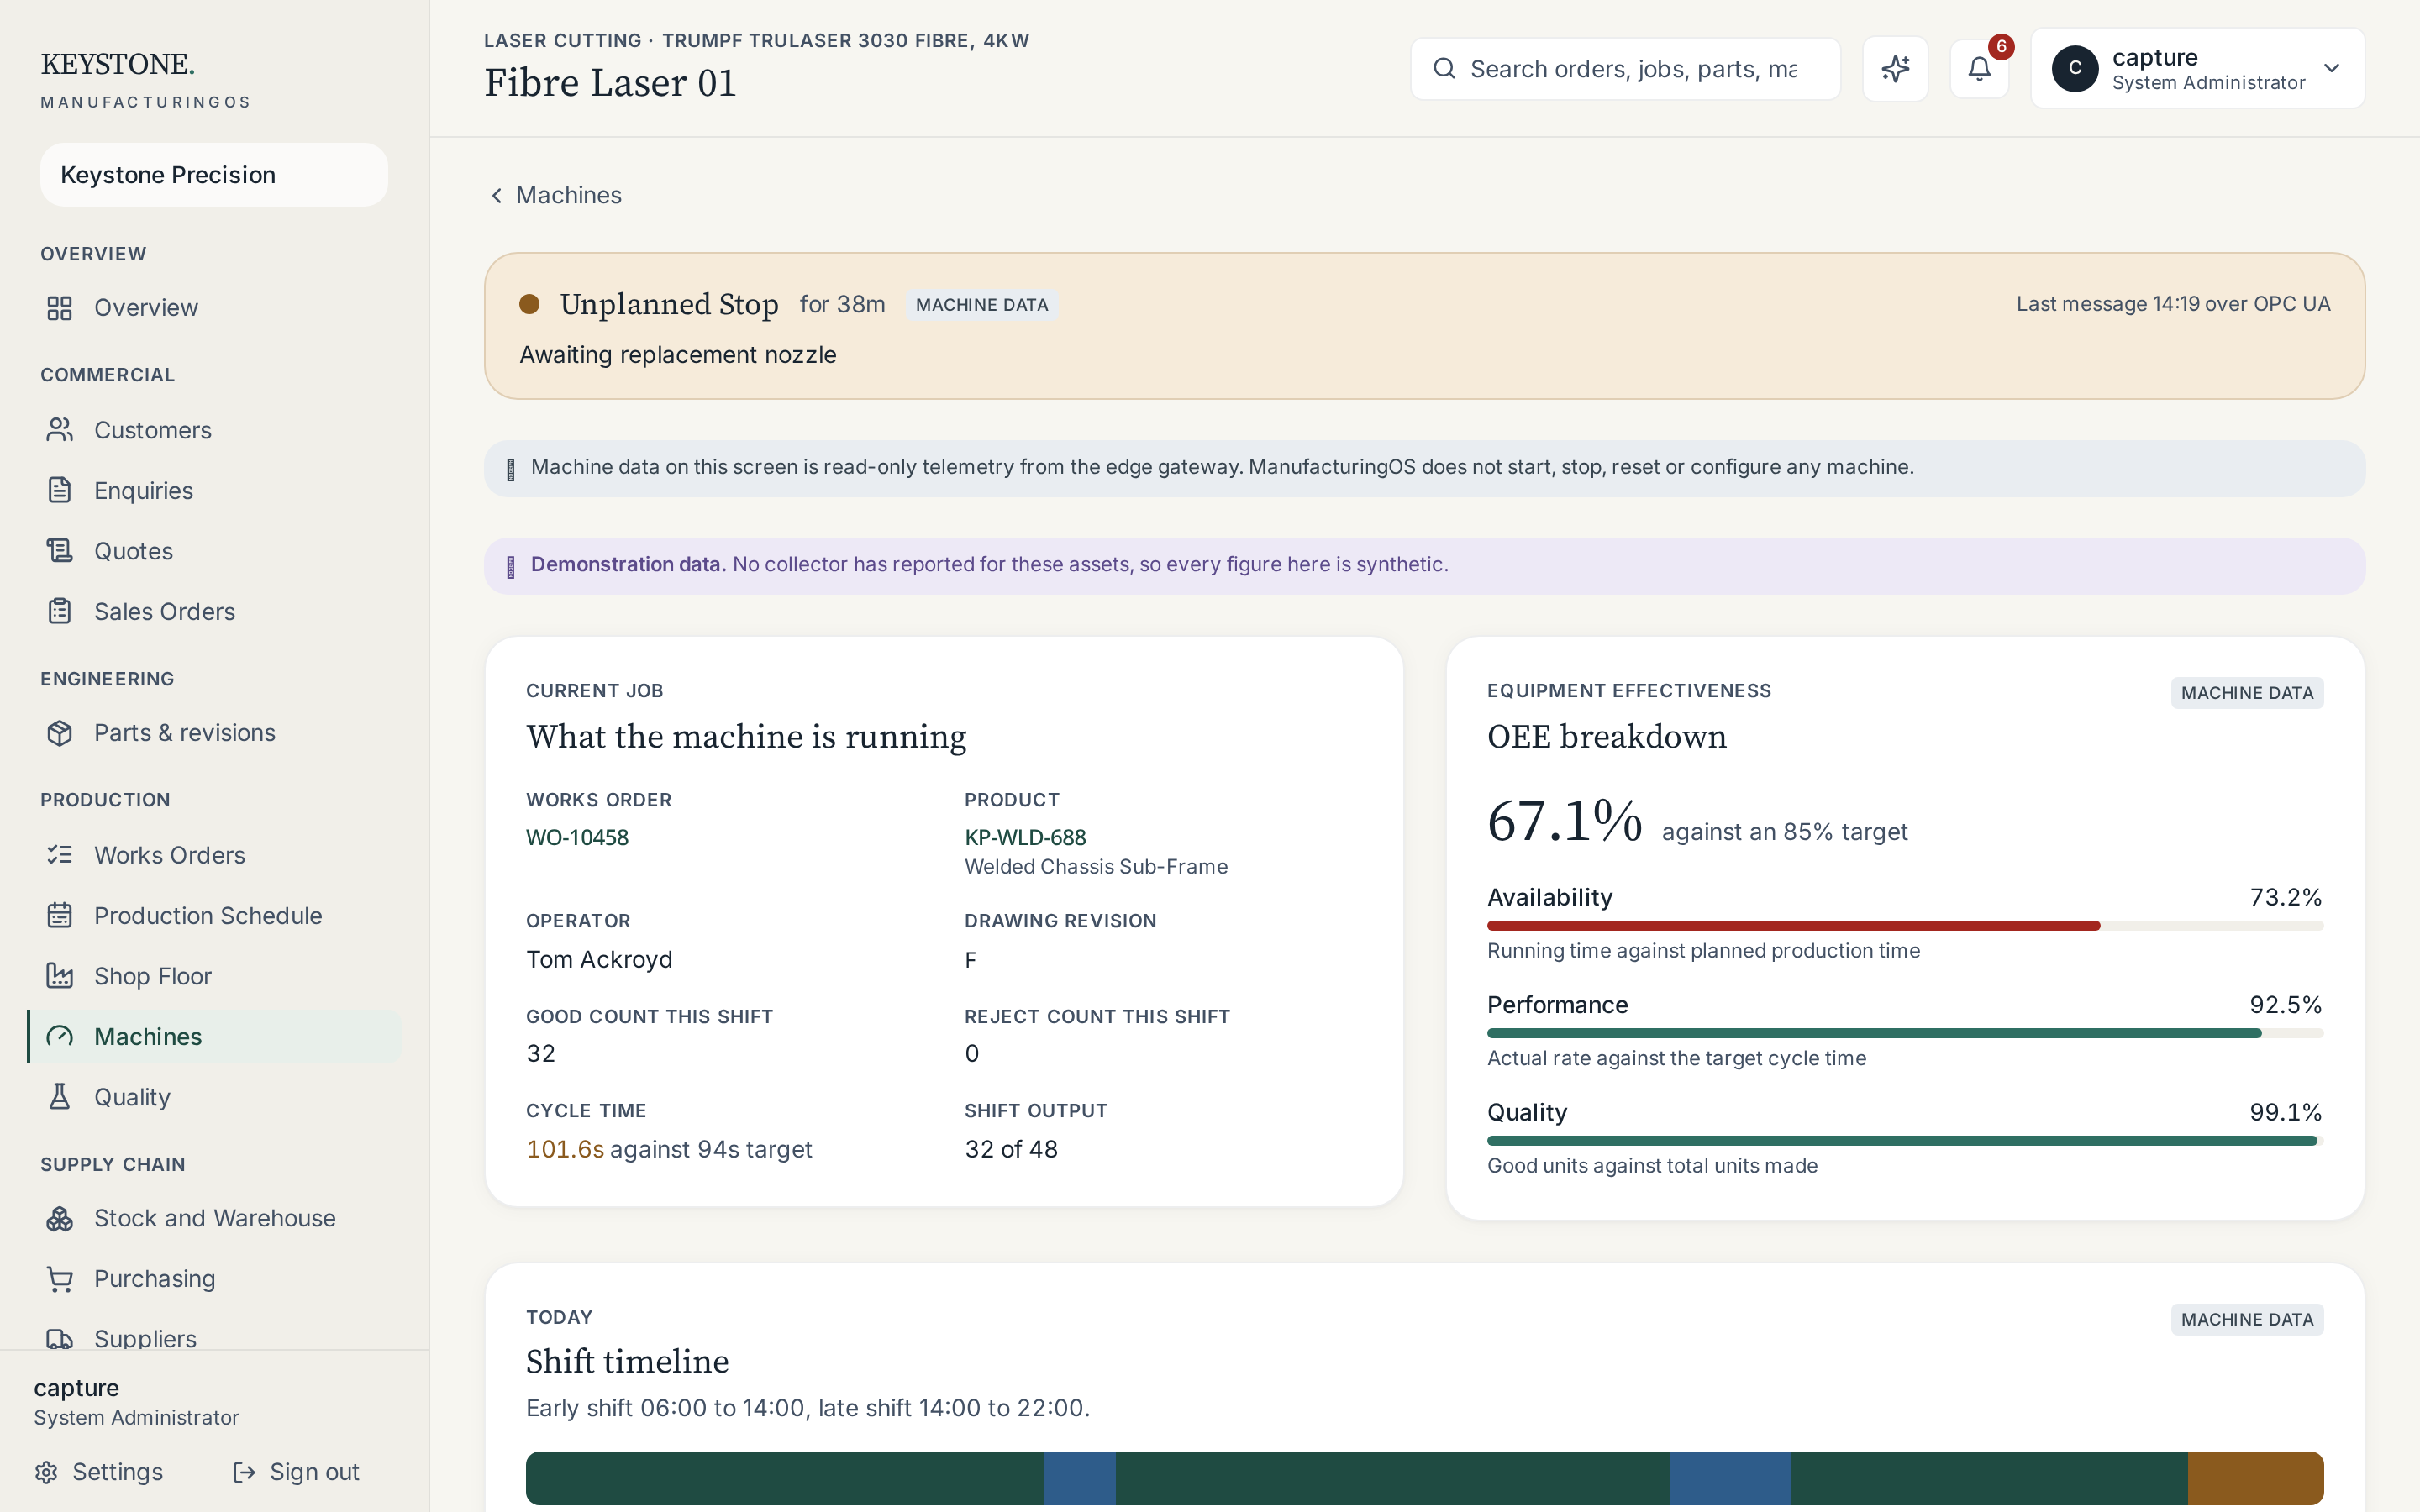Go to Purchasing page
This screenshot has width=2420, height=1512.
(214, 1279)
